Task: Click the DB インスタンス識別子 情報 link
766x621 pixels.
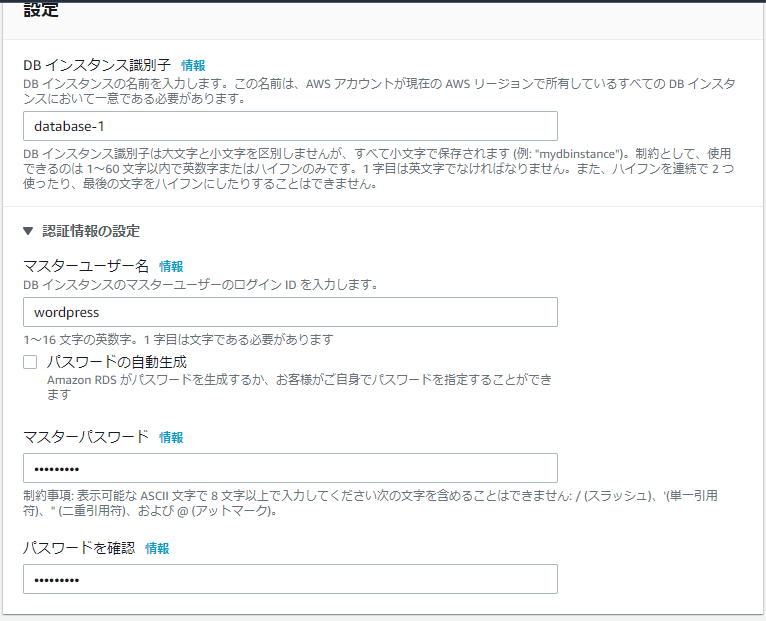Action: [x=193, y=65]
